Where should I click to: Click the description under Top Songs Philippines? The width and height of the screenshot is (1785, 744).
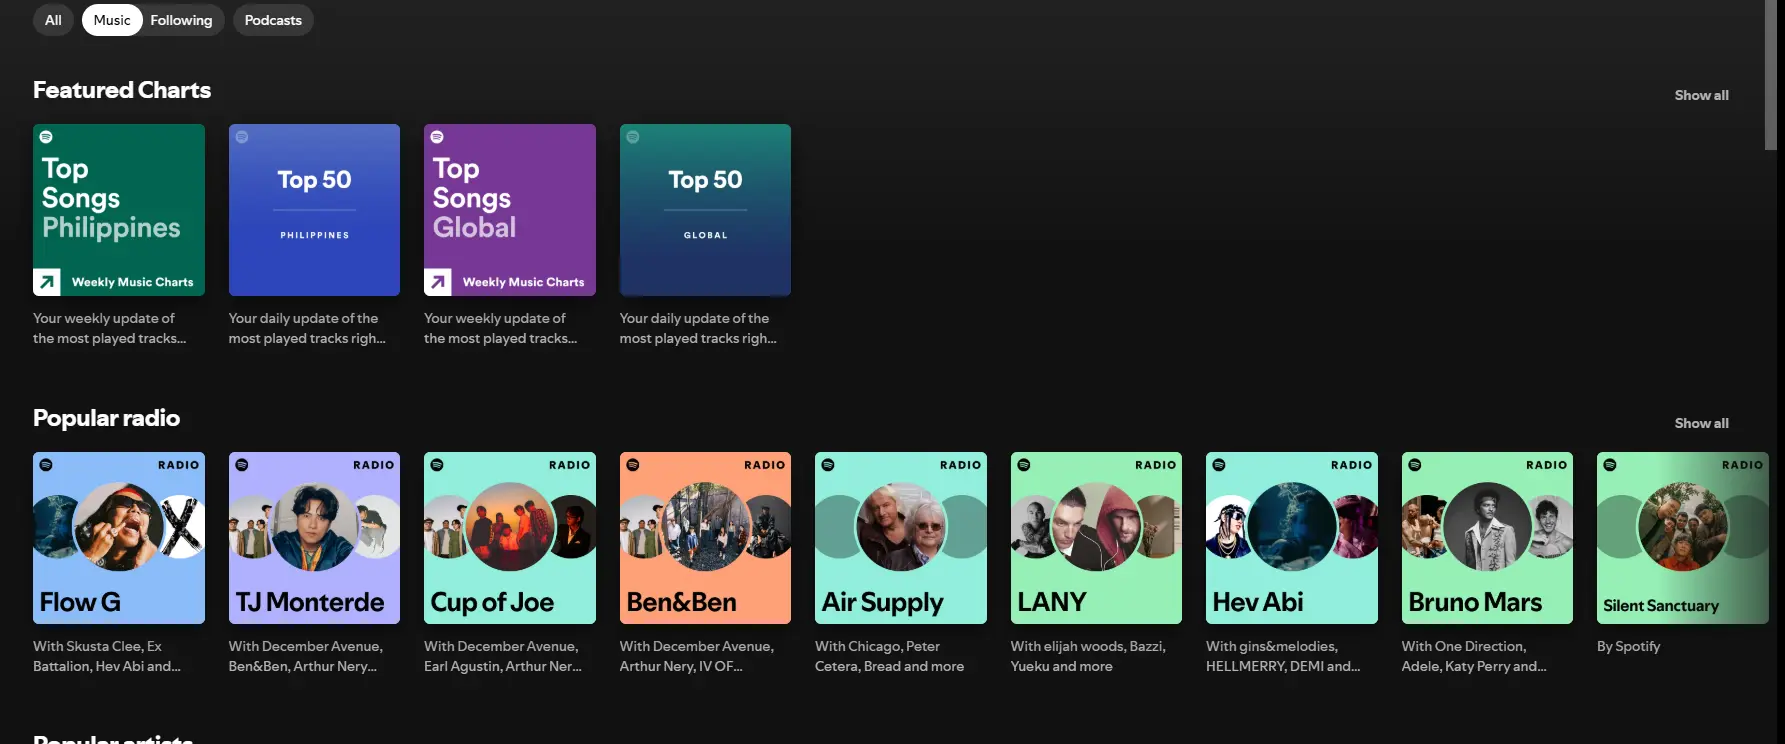pyautogui.click(x=110, y=328)
